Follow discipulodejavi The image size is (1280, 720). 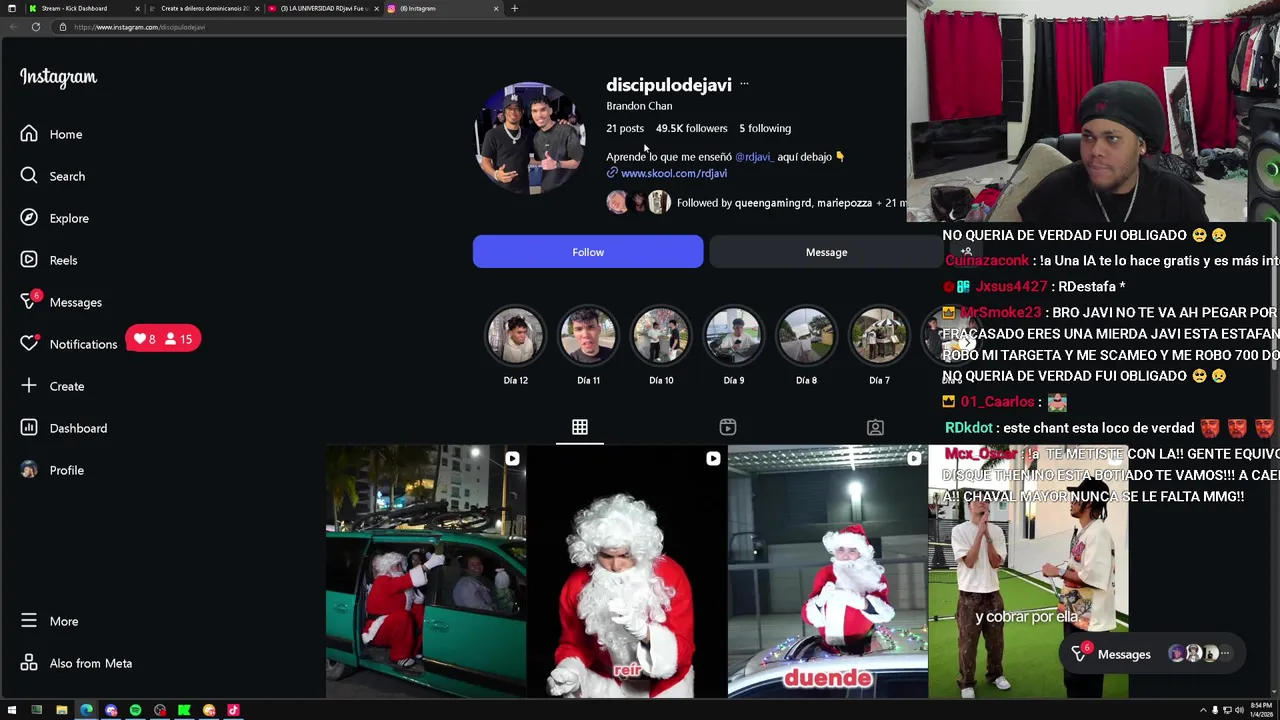[588, 252]
